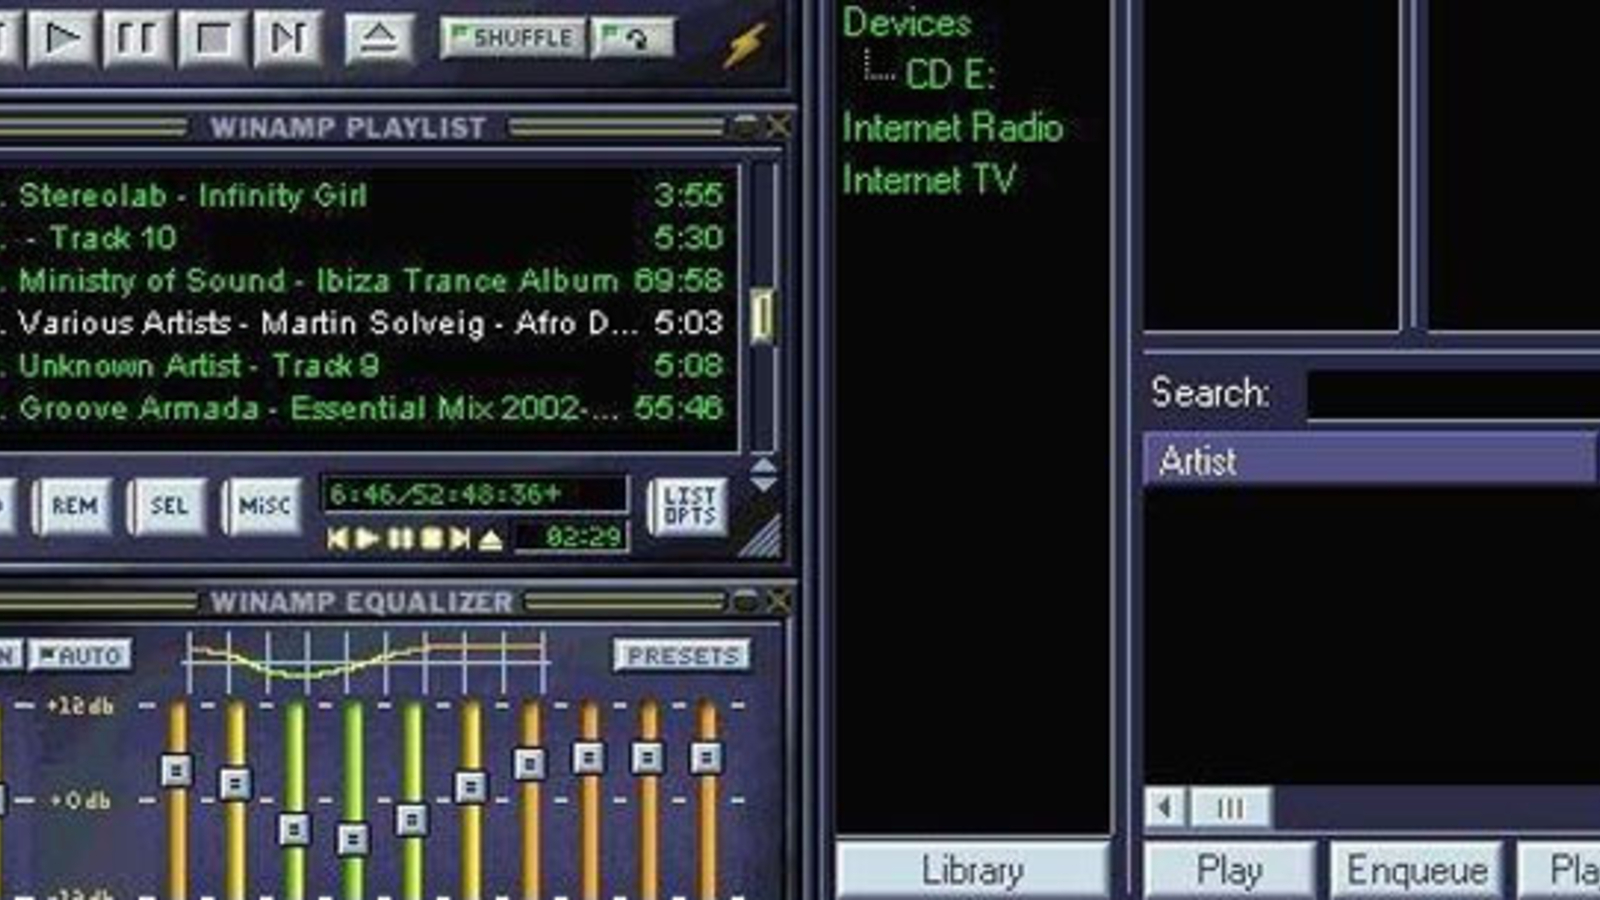Open the REM remove menu
Image resolution: width=1600 pixels, height=900 pixels.
[74, 506]
